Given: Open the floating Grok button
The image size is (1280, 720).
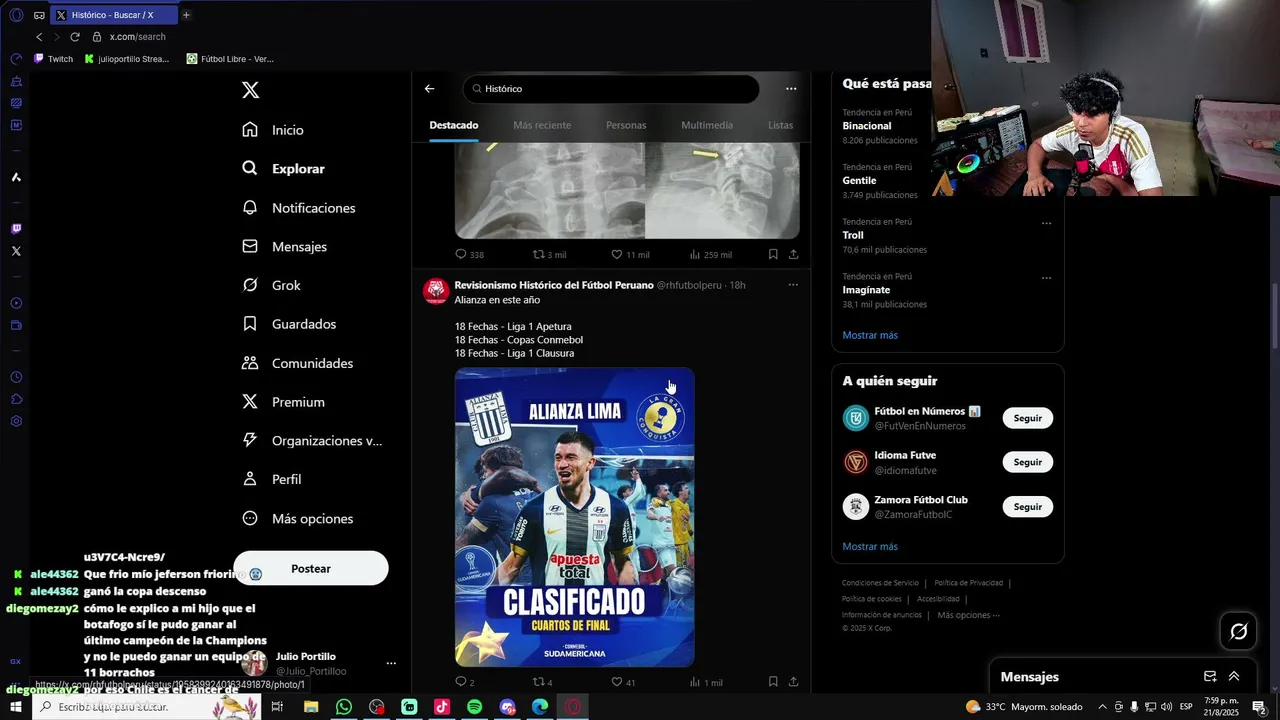Looking at the screenshot, I should point(1238,631).
